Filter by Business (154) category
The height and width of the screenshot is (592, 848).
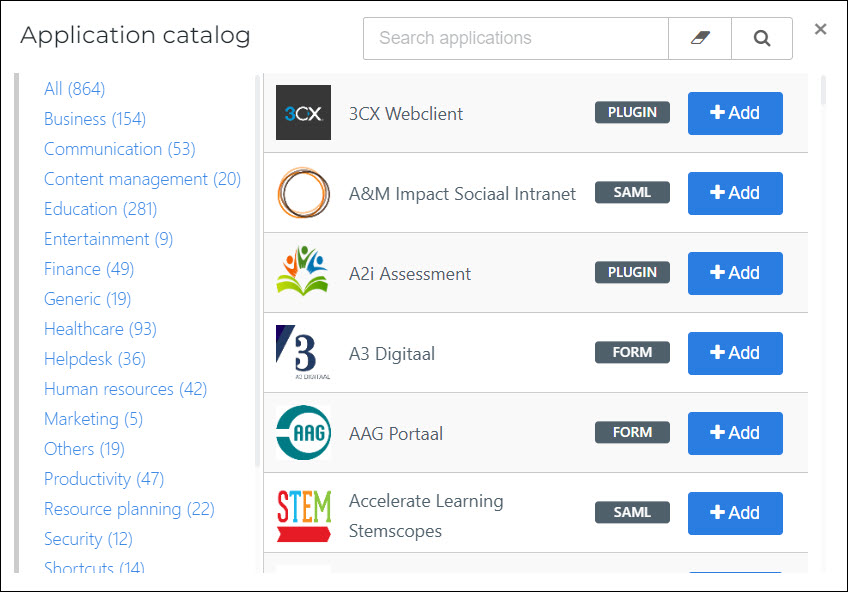(95, 119)
